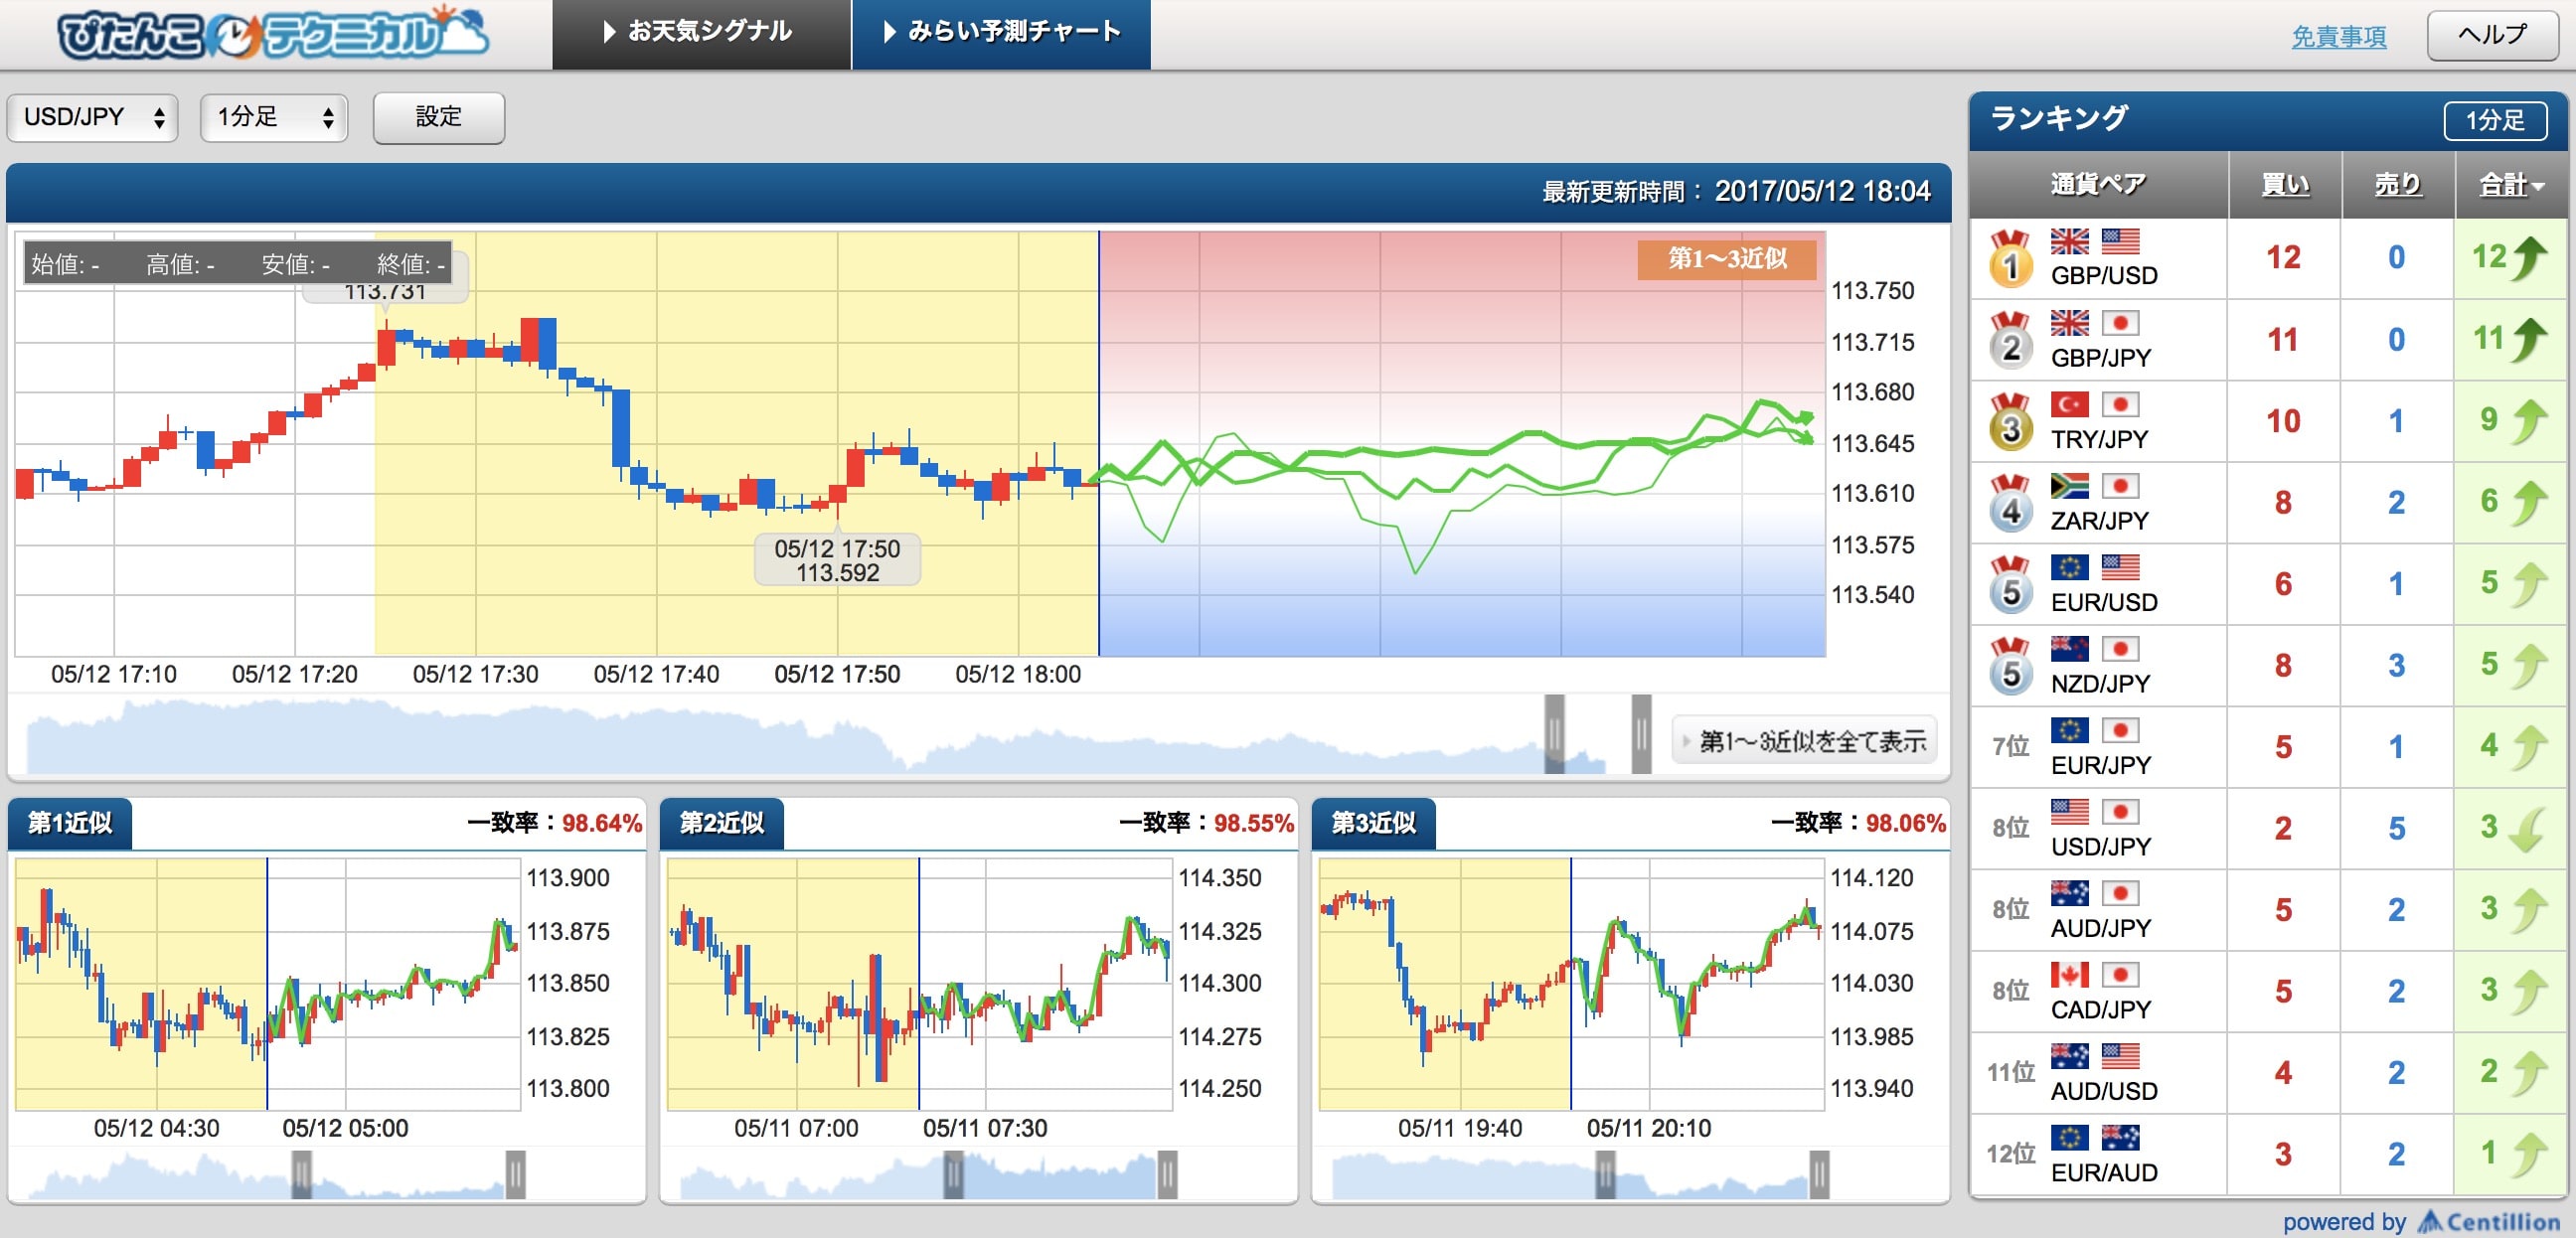Click the ぴたんこテクニカル logo
Image resolution: width=2576 pixels, height=1238 pixels.
pos(272,34)
